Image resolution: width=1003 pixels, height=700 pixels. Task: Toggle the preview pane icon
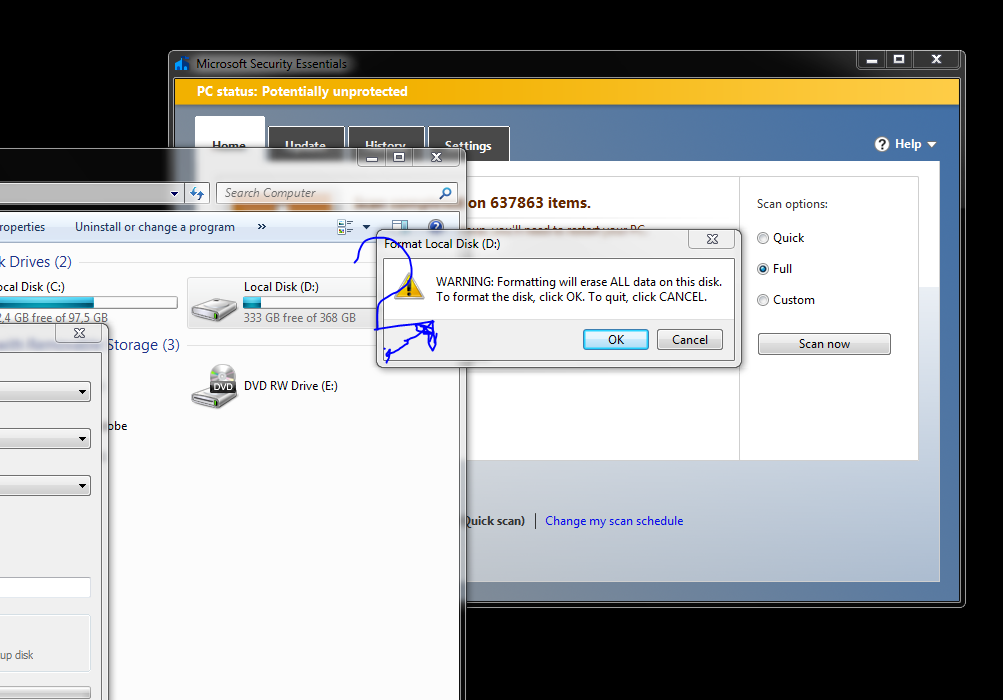400,226
